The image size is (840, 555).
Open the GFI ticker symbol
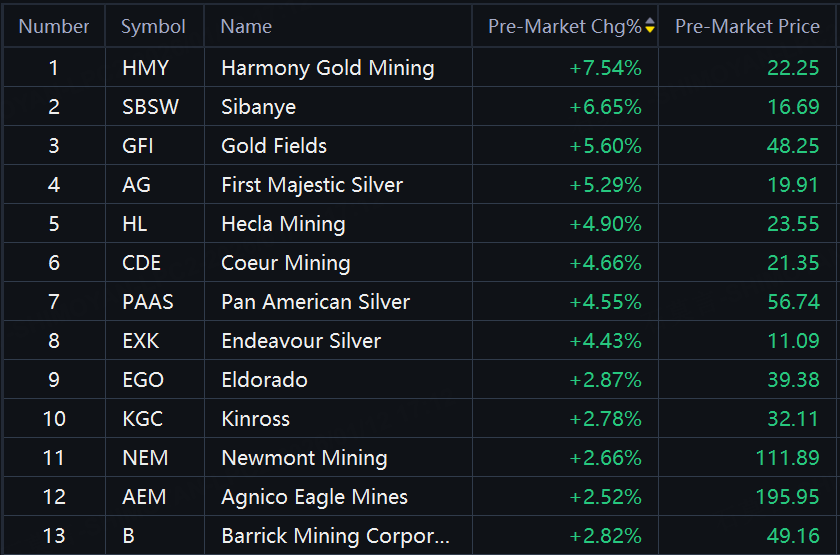140,146
